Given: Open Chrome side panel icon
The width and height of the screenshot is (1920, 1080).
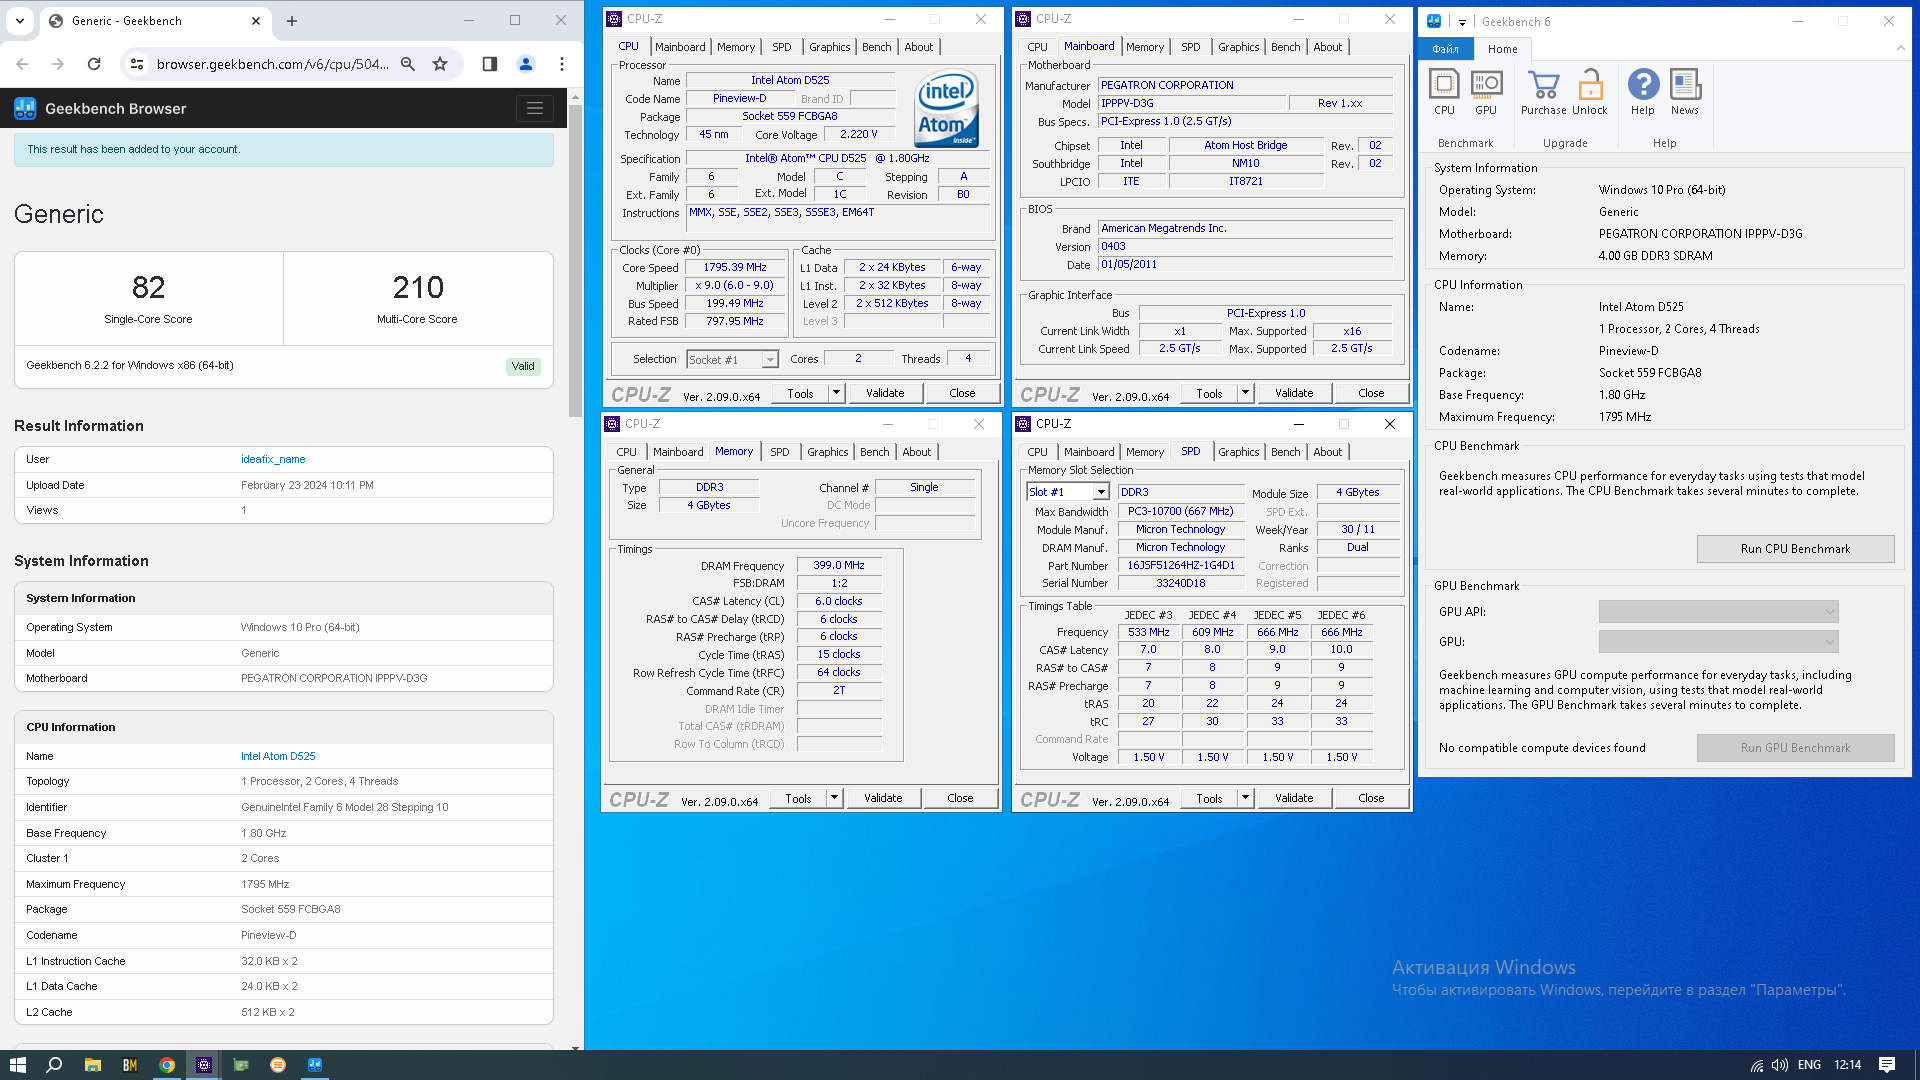Looking at the screenshot, I should pos(489,64).
